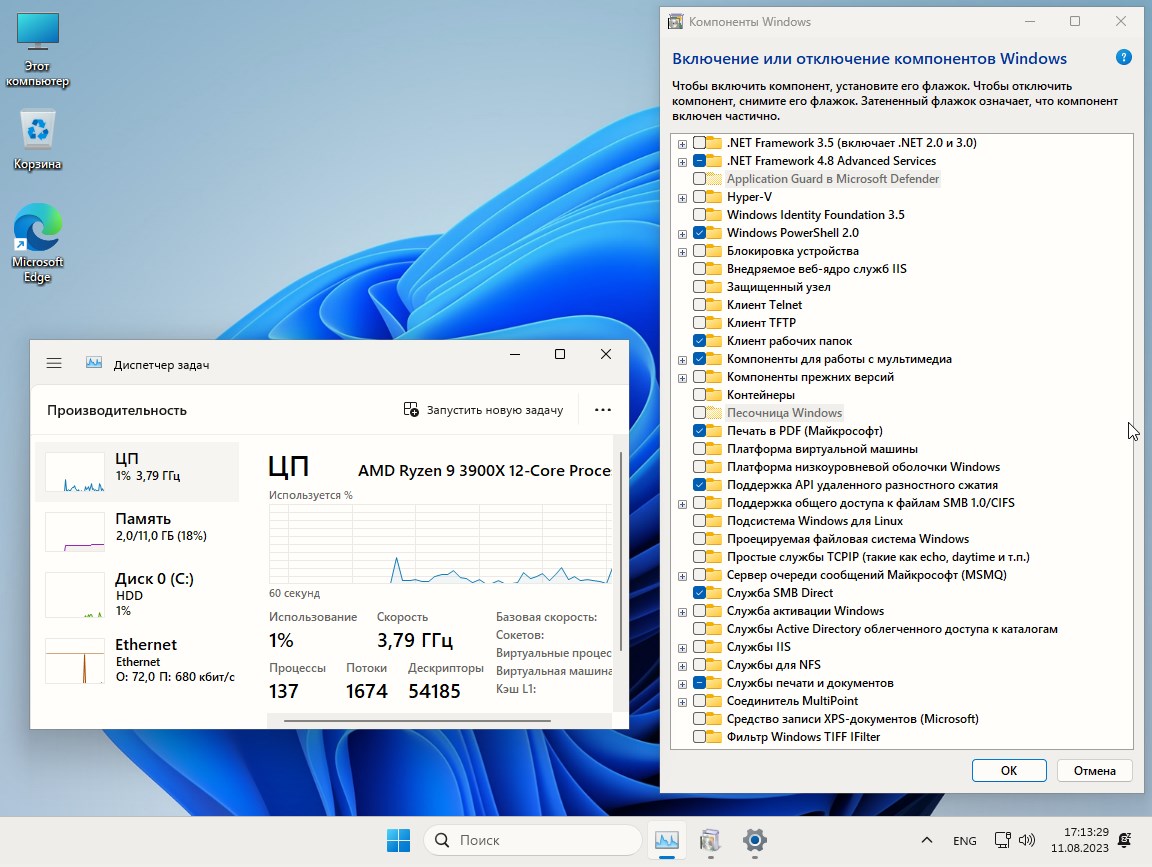Select Соединитель MultiPoint feature row text

point(792,701)
